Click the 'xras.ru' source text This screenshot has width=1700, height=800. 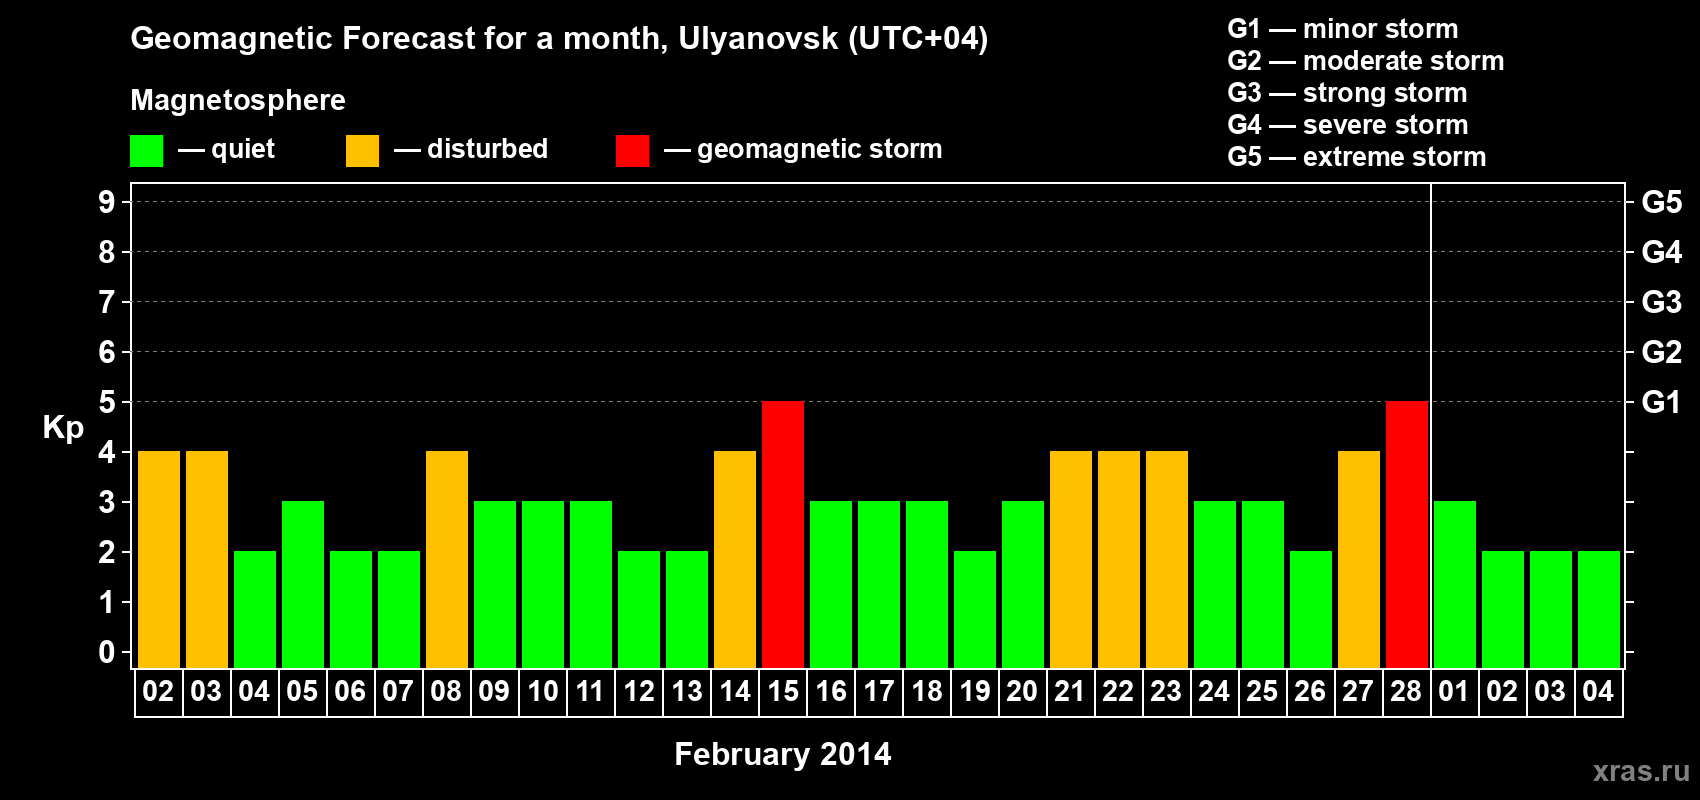tap(1641, 771)
